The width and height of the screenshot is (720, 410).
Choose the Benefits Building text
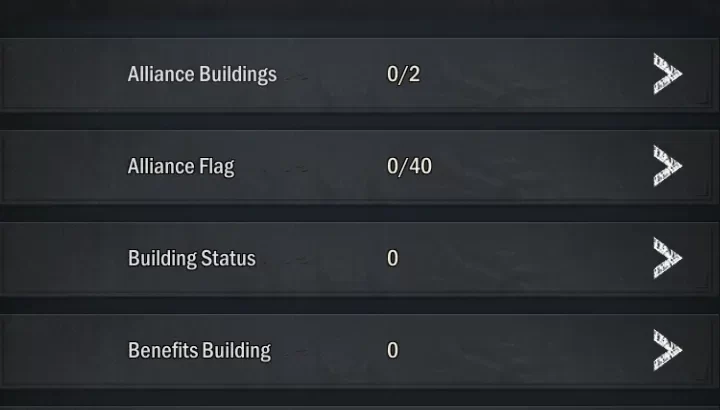199,350
